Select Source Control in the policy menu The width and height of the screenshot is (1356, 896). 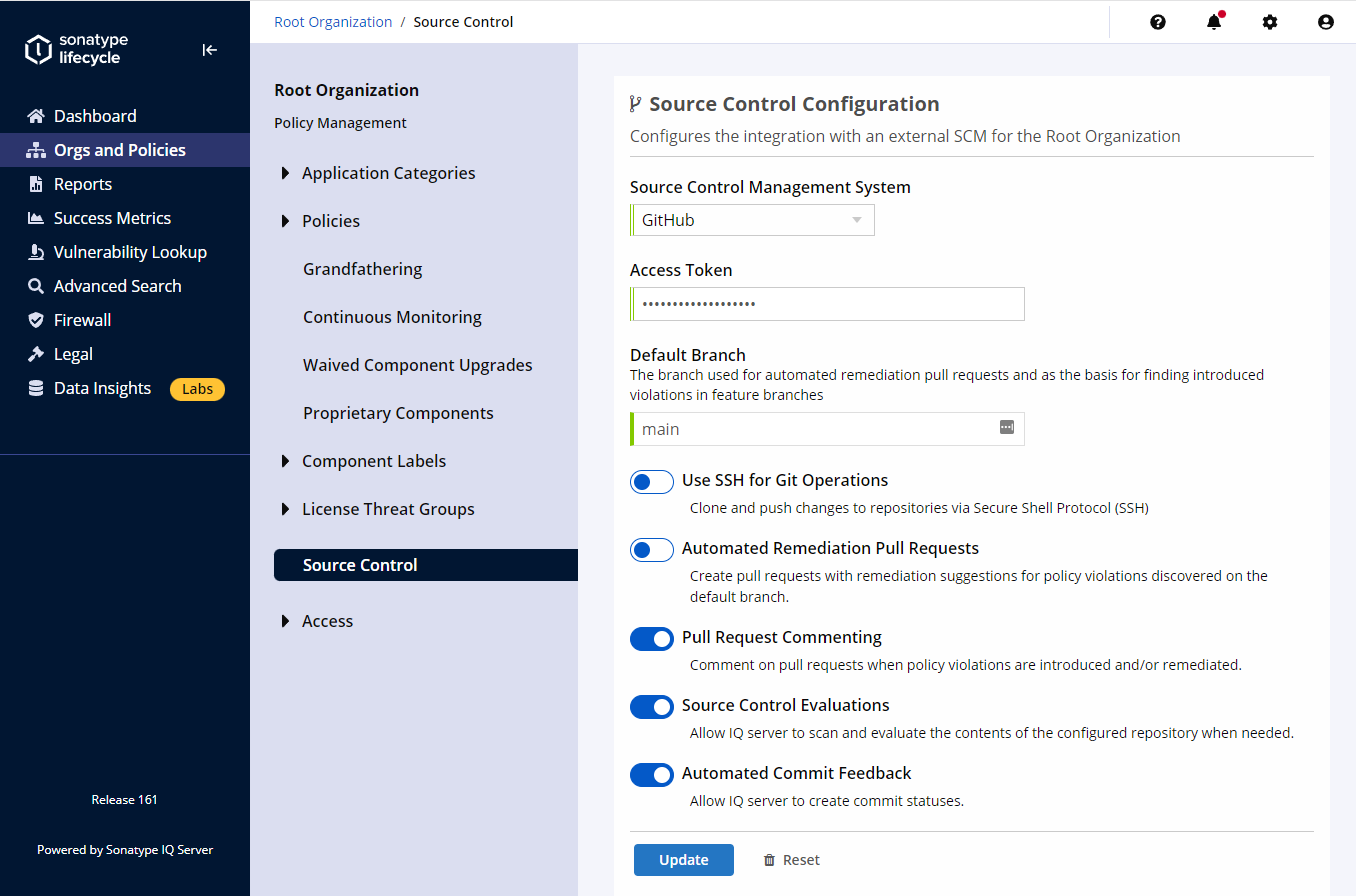pos(426,565)
